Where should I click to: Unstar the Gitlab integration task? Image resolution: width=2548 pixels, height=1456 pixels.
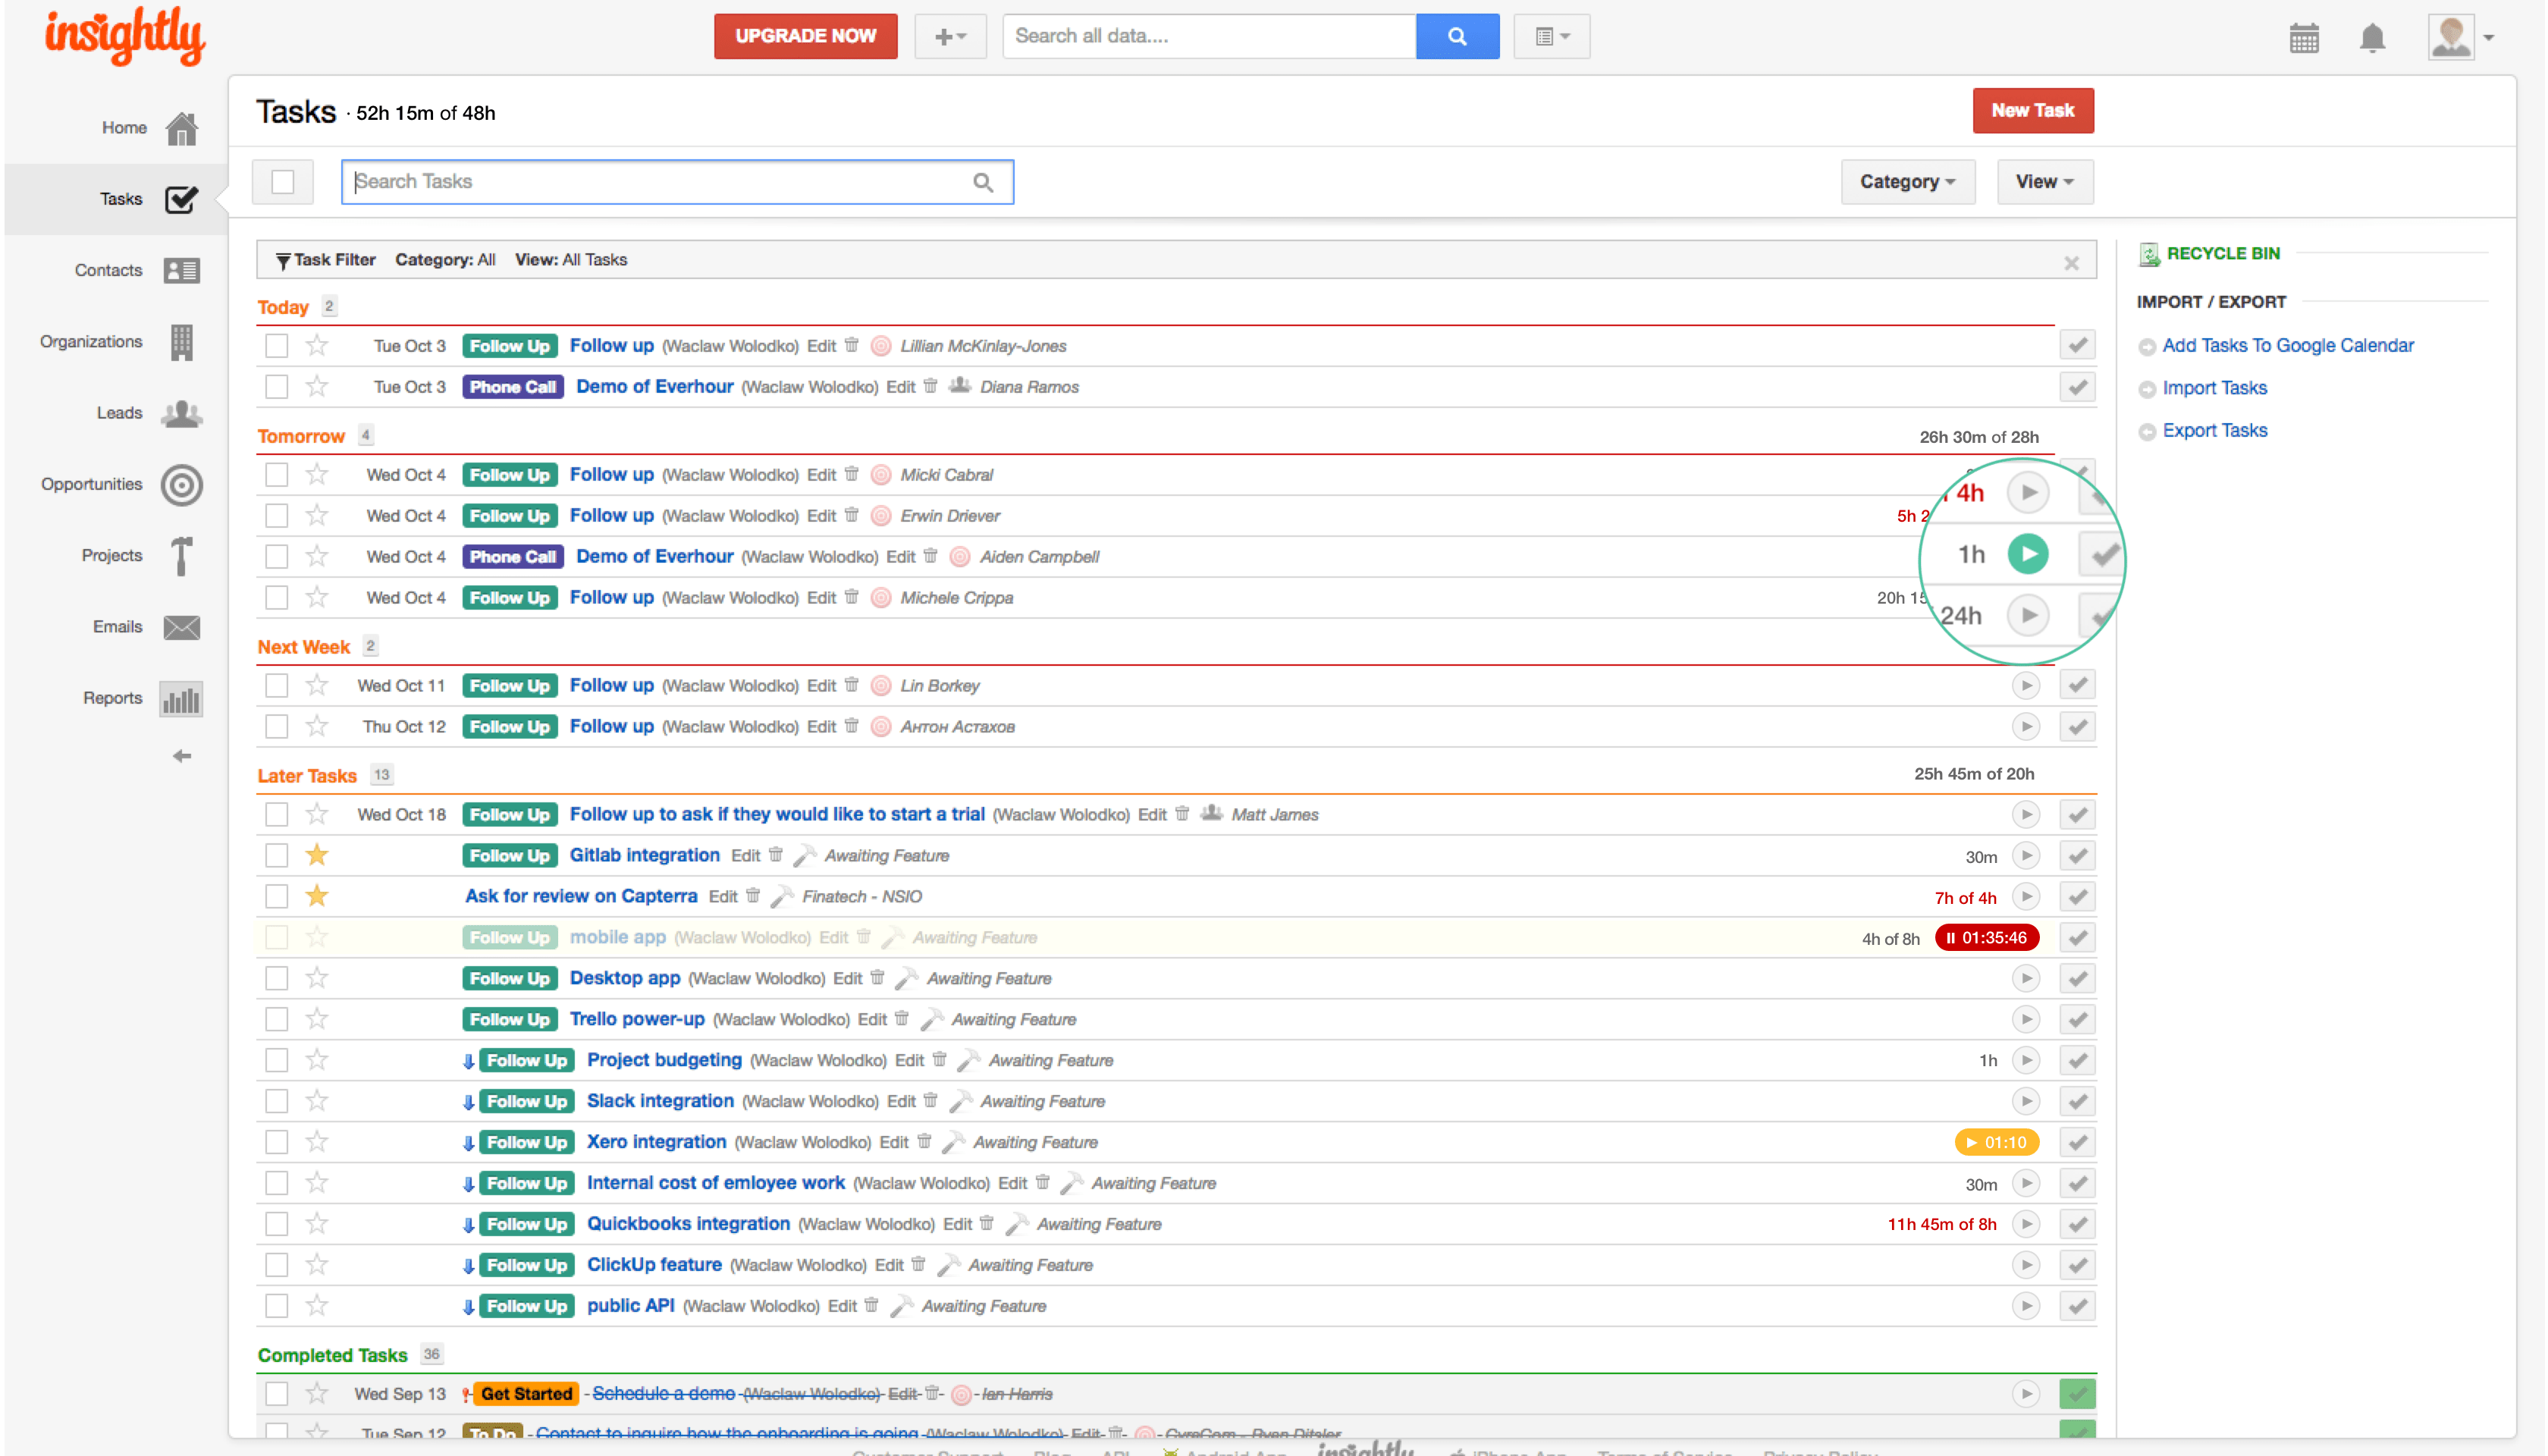pos(317,855)
